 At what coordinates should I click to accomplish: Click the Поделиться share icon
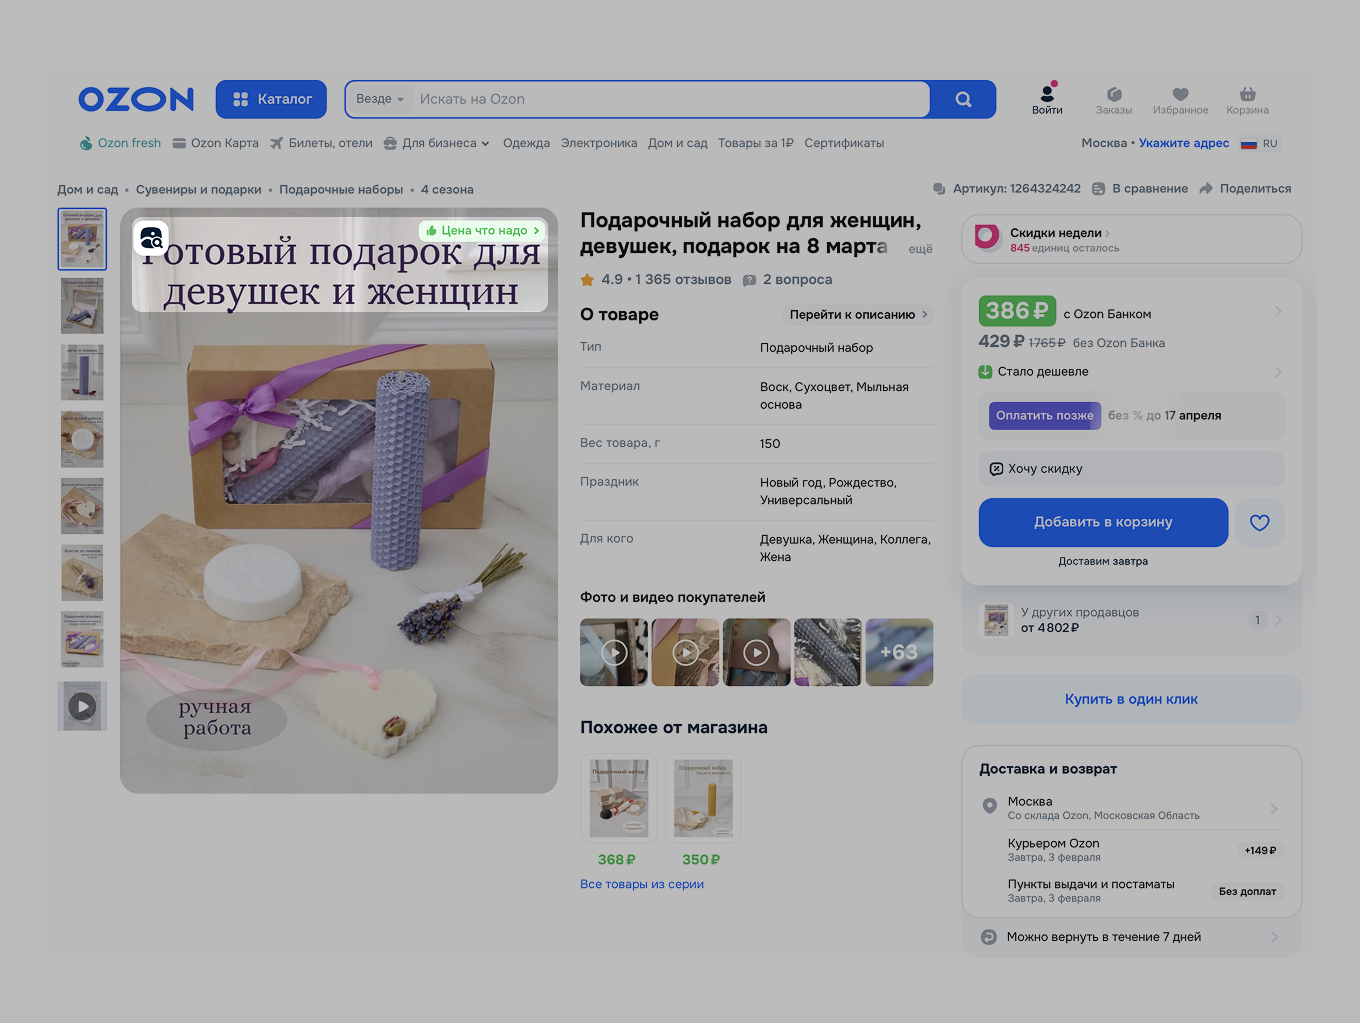click(x=1206, y=189)
